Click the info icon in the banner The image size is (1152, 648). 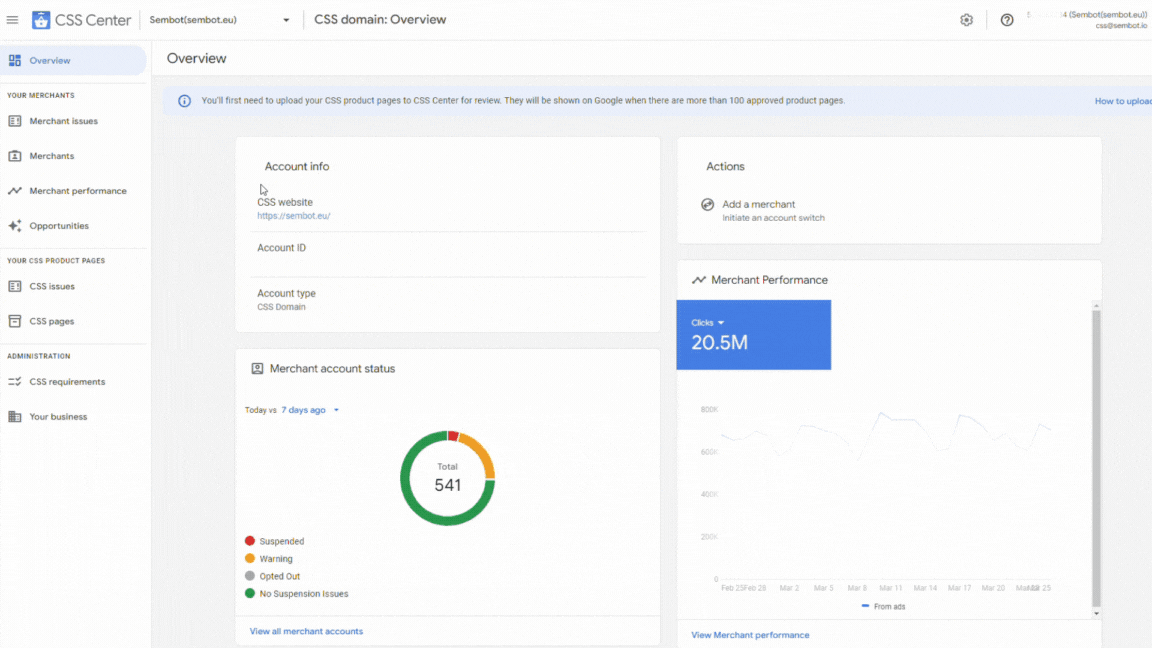[x=184, y=101]
